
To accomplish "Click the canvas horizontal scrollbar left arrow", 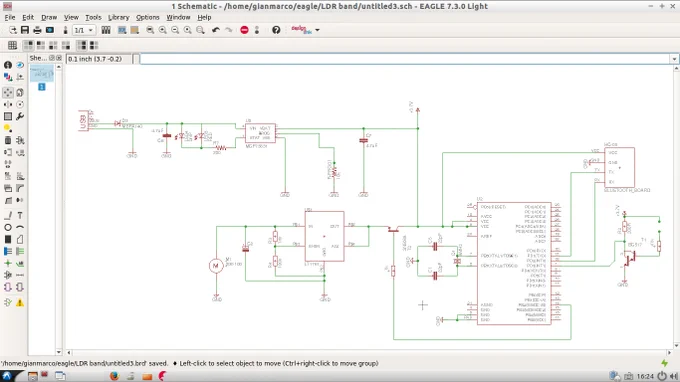I will (x=69, y=353).
